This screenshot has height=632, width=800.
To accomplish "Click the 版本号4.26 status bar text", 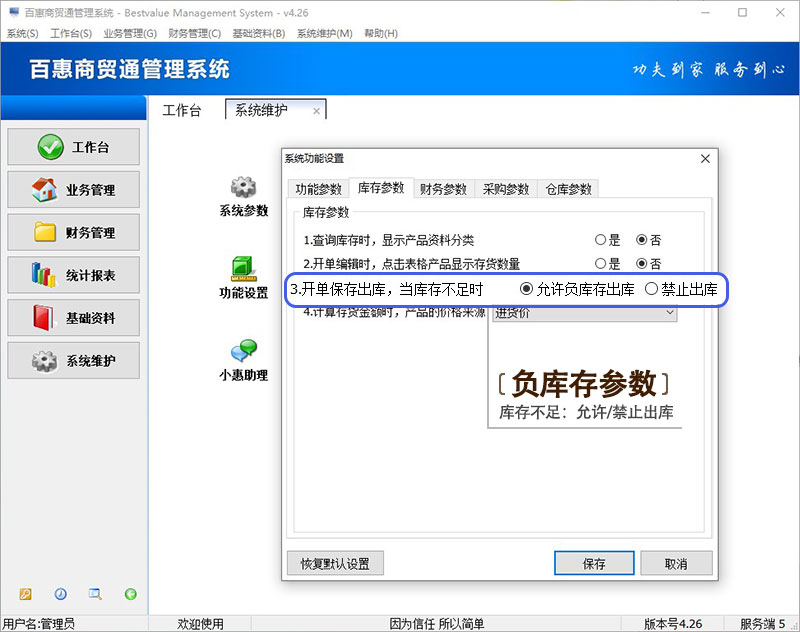I will [x=673, y=623].
